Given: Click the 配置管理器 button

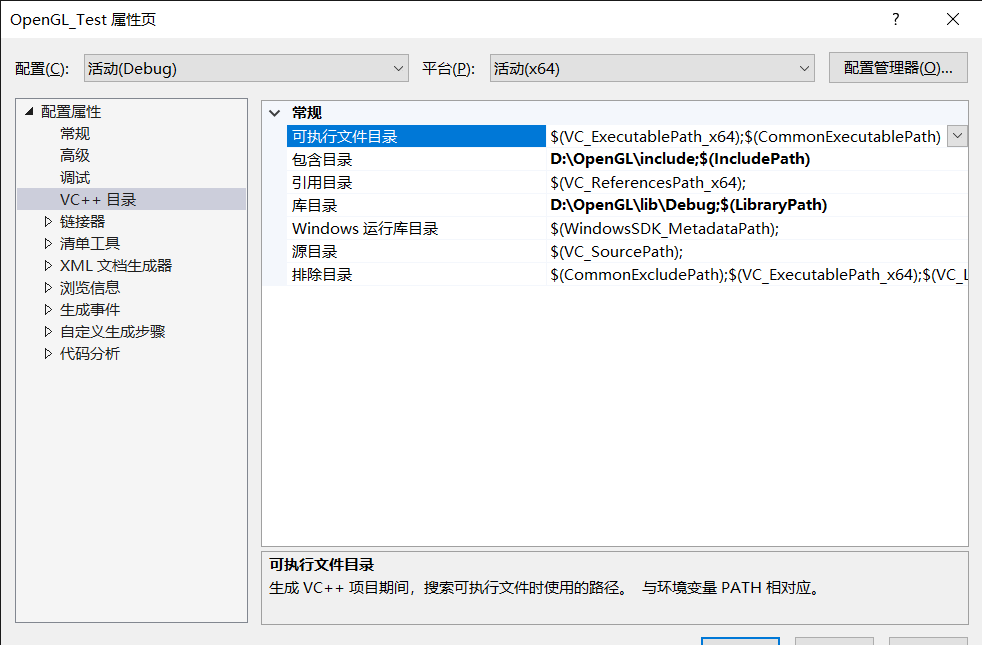Looking at the screenshot, I should (898, 67).
